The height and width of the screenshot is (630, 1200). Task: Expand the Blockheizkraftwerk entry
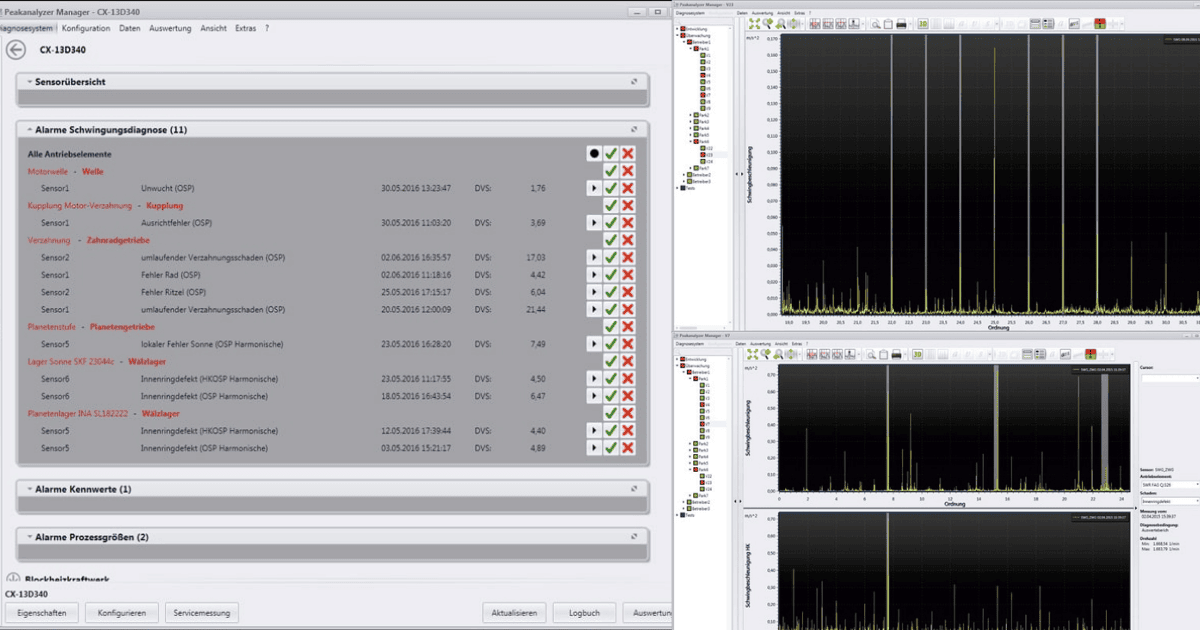[13, 579]
